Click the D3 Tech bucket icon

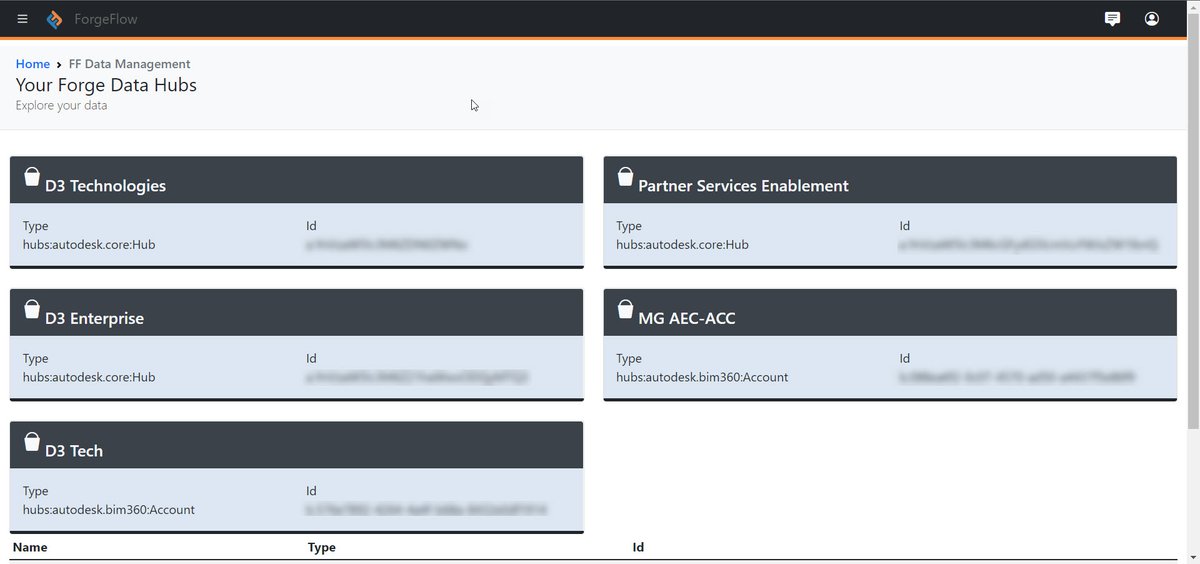click(31, 441)
